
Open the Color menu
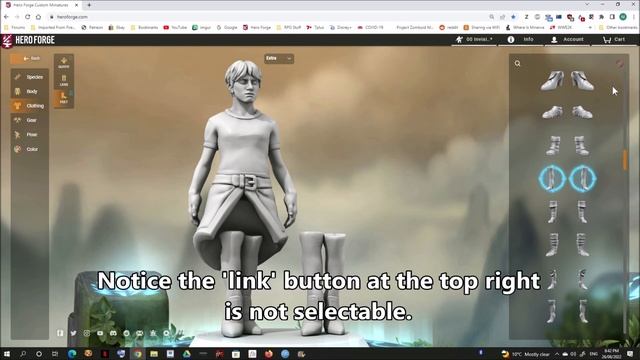tap(29, 149)
